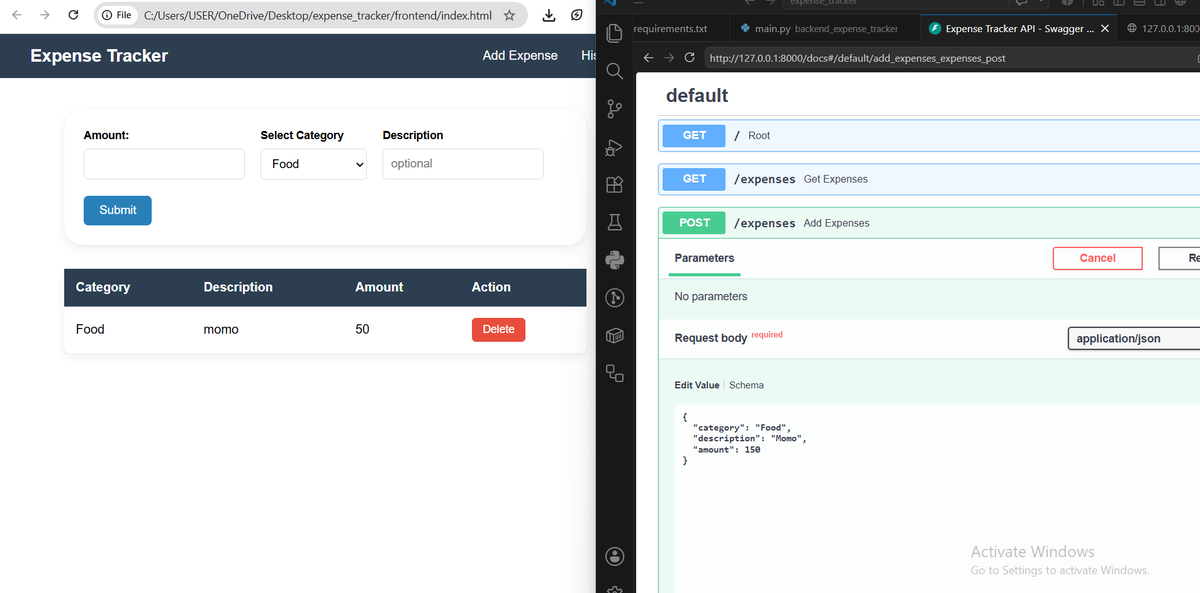Viewport: 1200px width, 593px height.
Task: Click the Description optional input field
Action: coord(463,164)
